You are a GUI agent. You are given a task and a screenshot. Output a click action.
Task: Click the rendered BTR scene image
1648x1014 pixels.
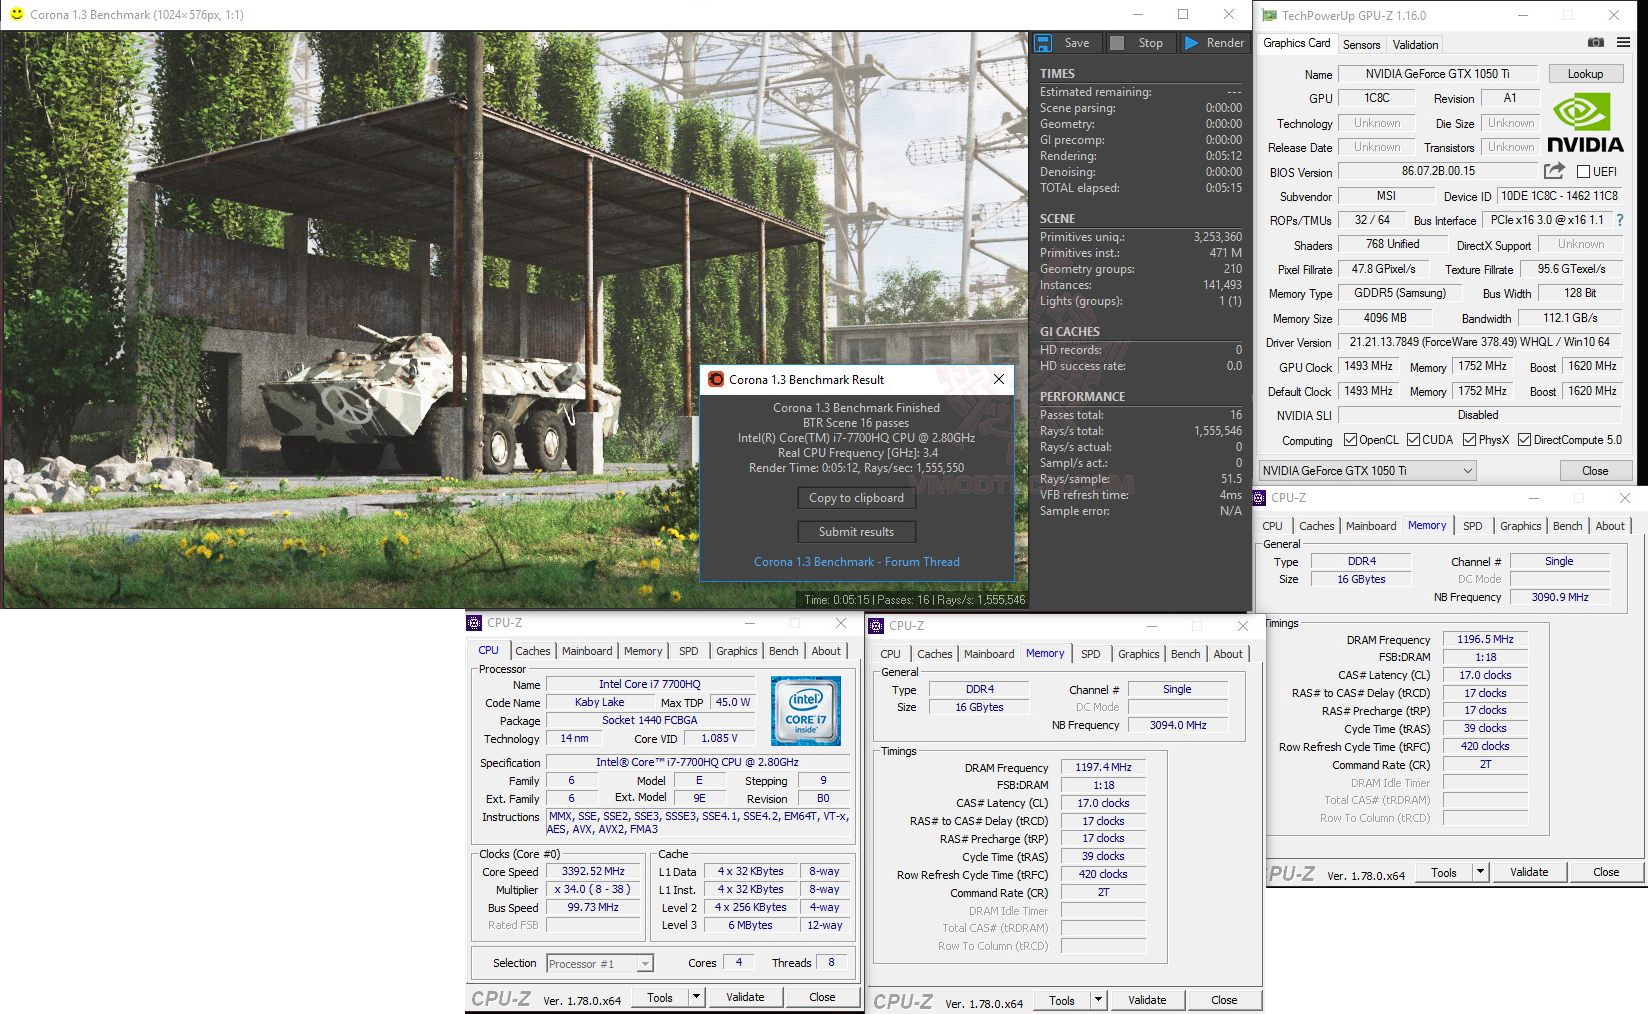click(x=516, y=320)
